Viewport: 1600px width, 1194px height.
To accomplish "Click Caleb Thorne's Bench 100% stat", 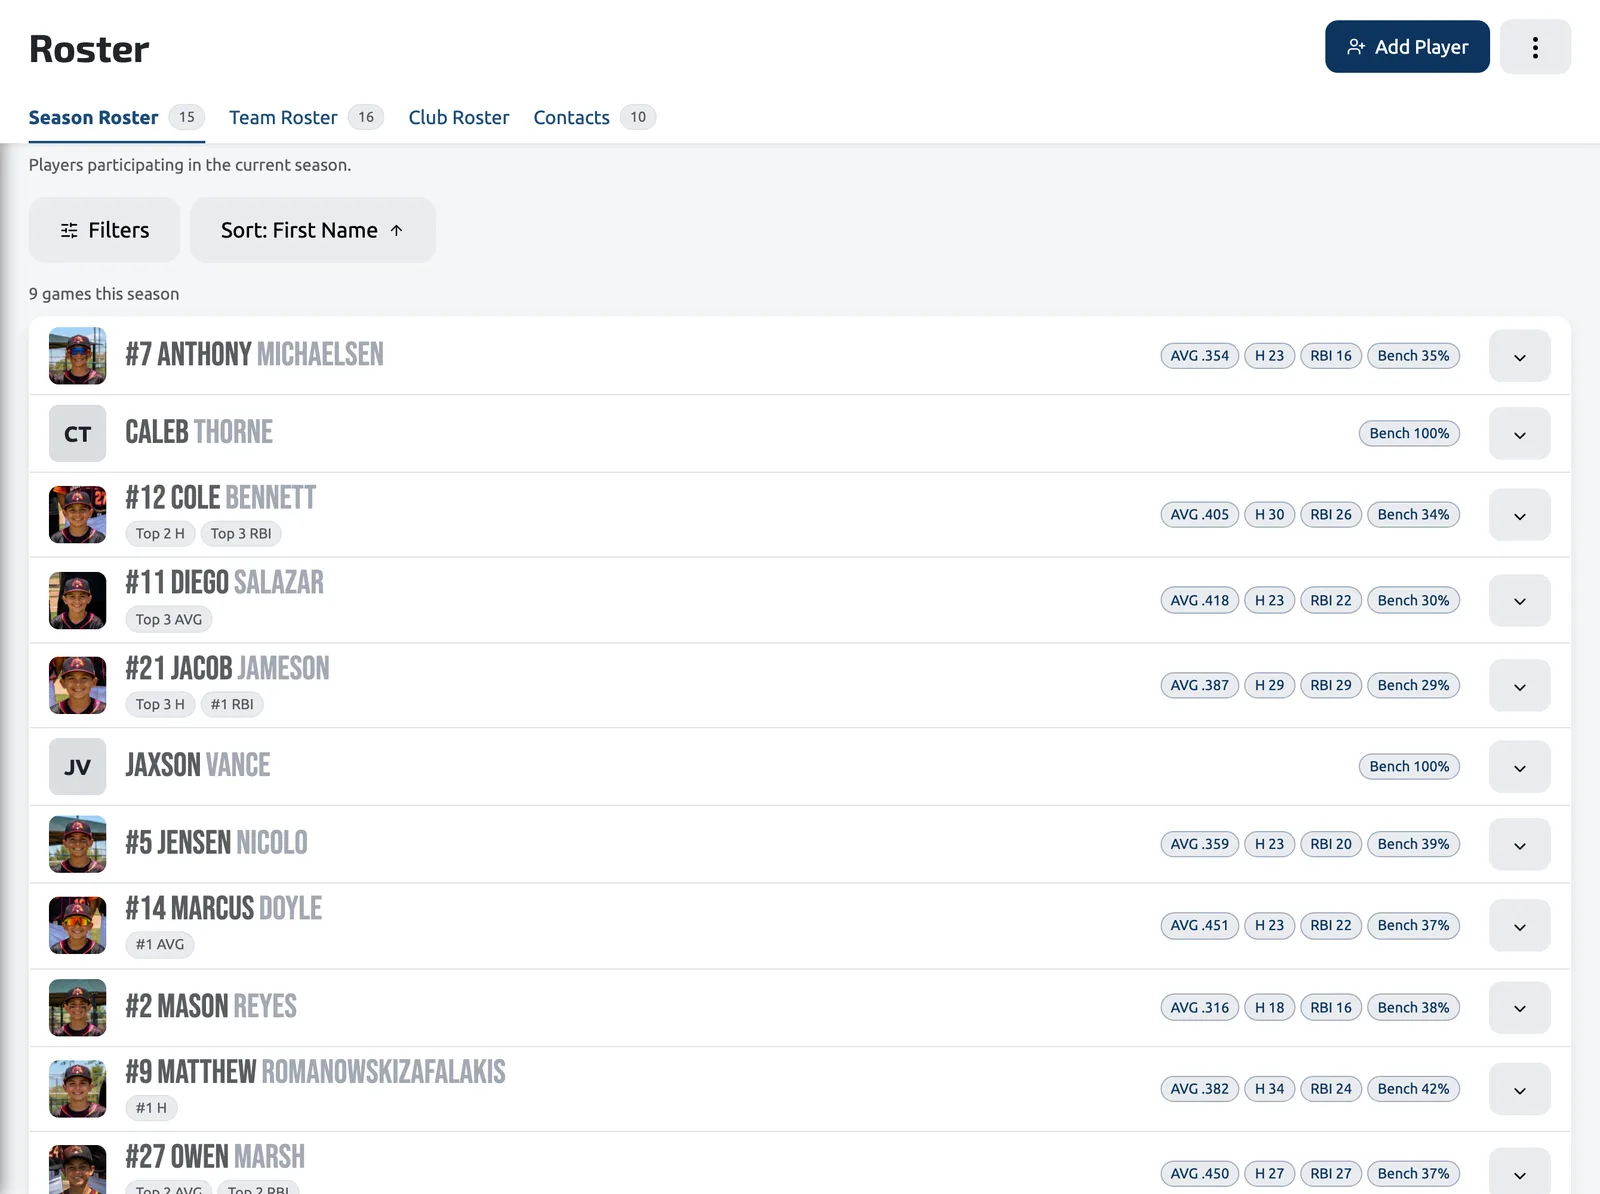I will 1409,434.
